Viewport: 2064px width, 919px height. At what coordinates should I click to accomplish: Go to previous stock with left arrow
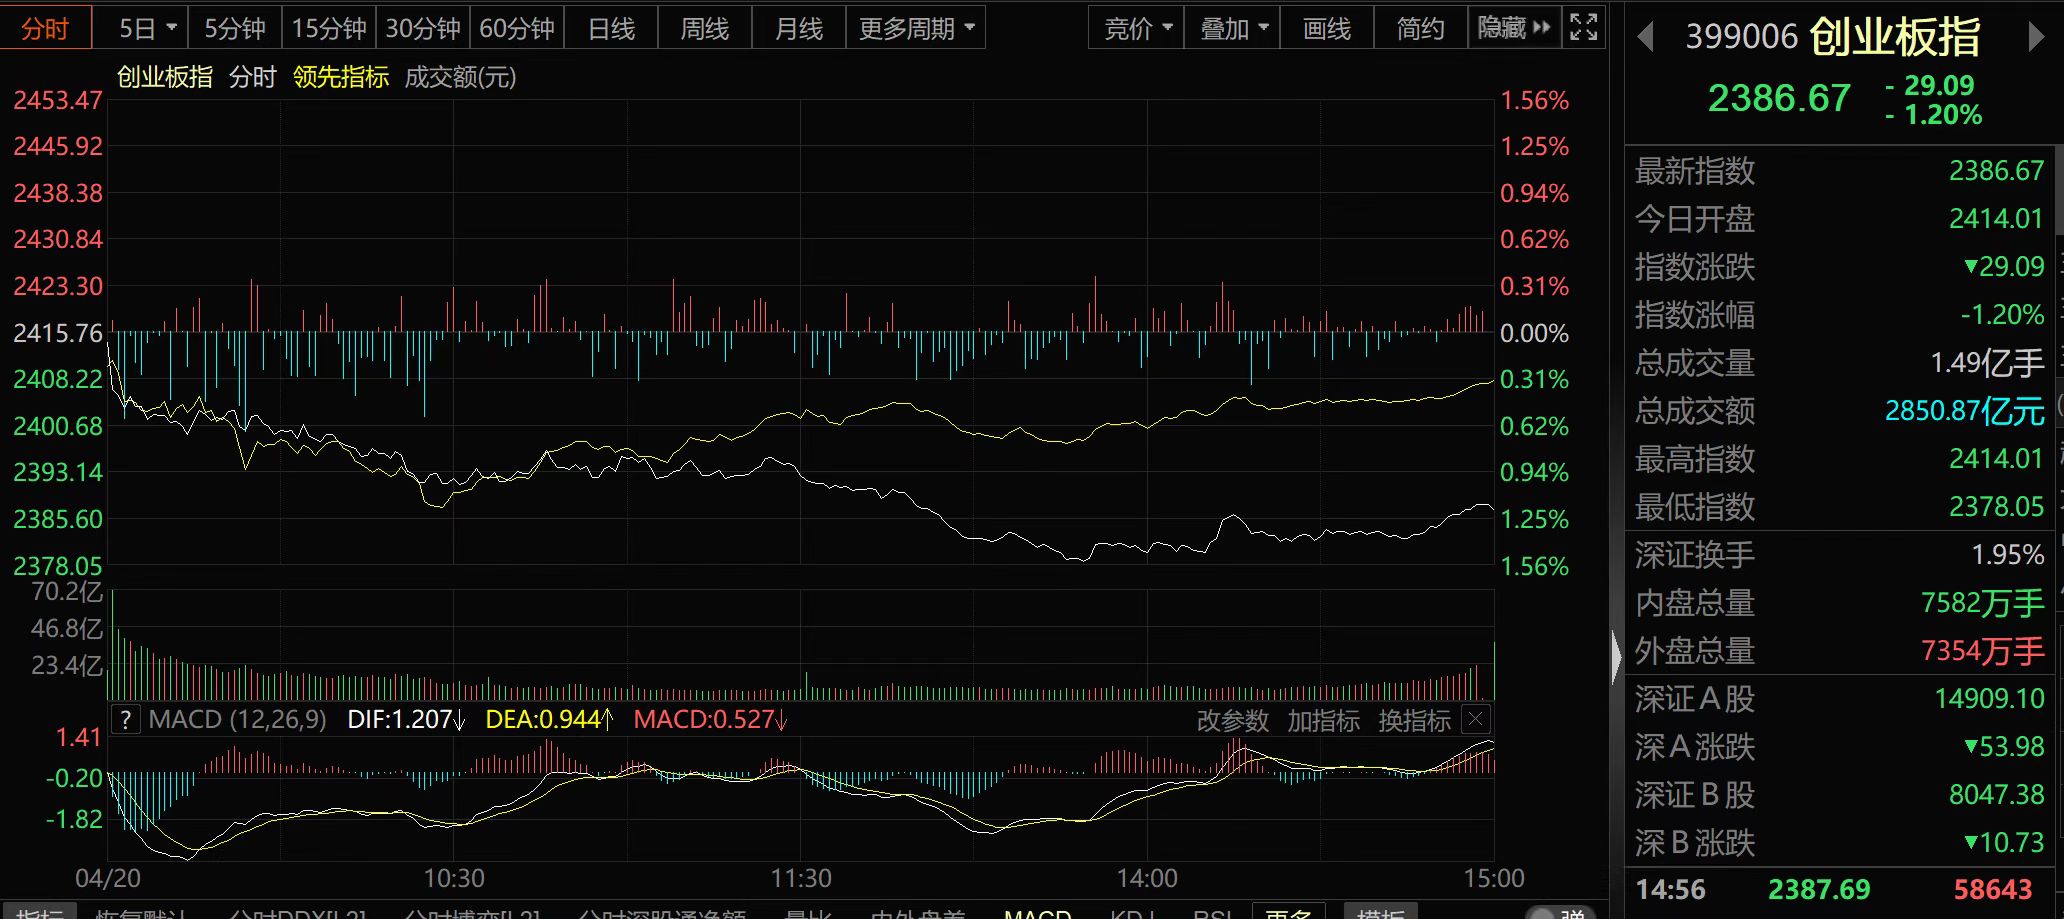tap(1645, 38)
